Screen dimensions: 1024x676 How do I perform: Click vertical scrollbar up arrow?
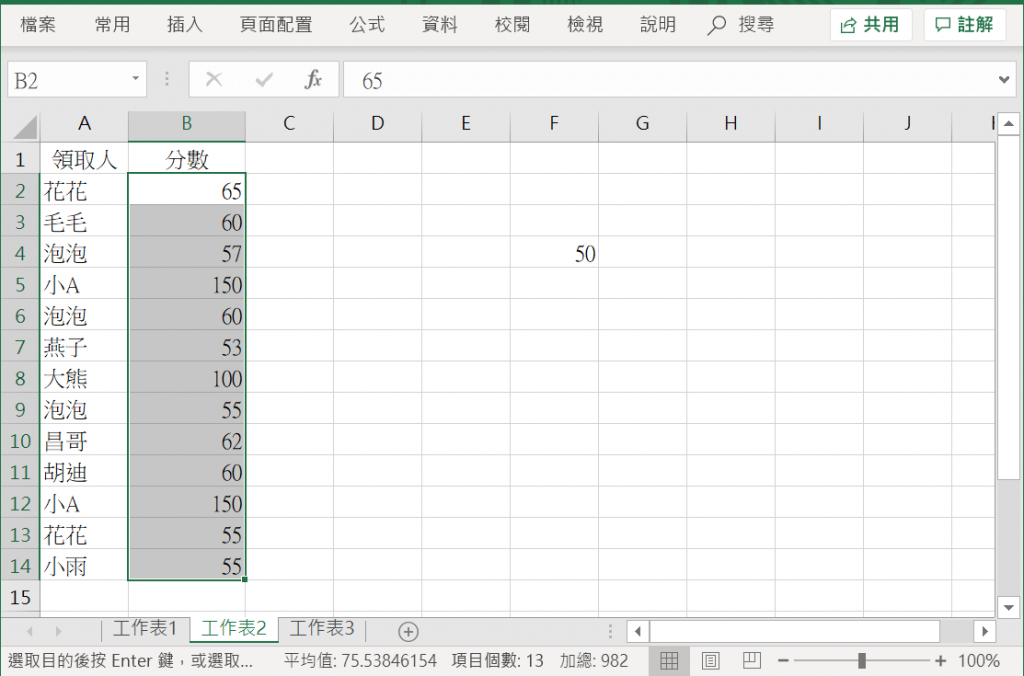tap(1009, 123)
